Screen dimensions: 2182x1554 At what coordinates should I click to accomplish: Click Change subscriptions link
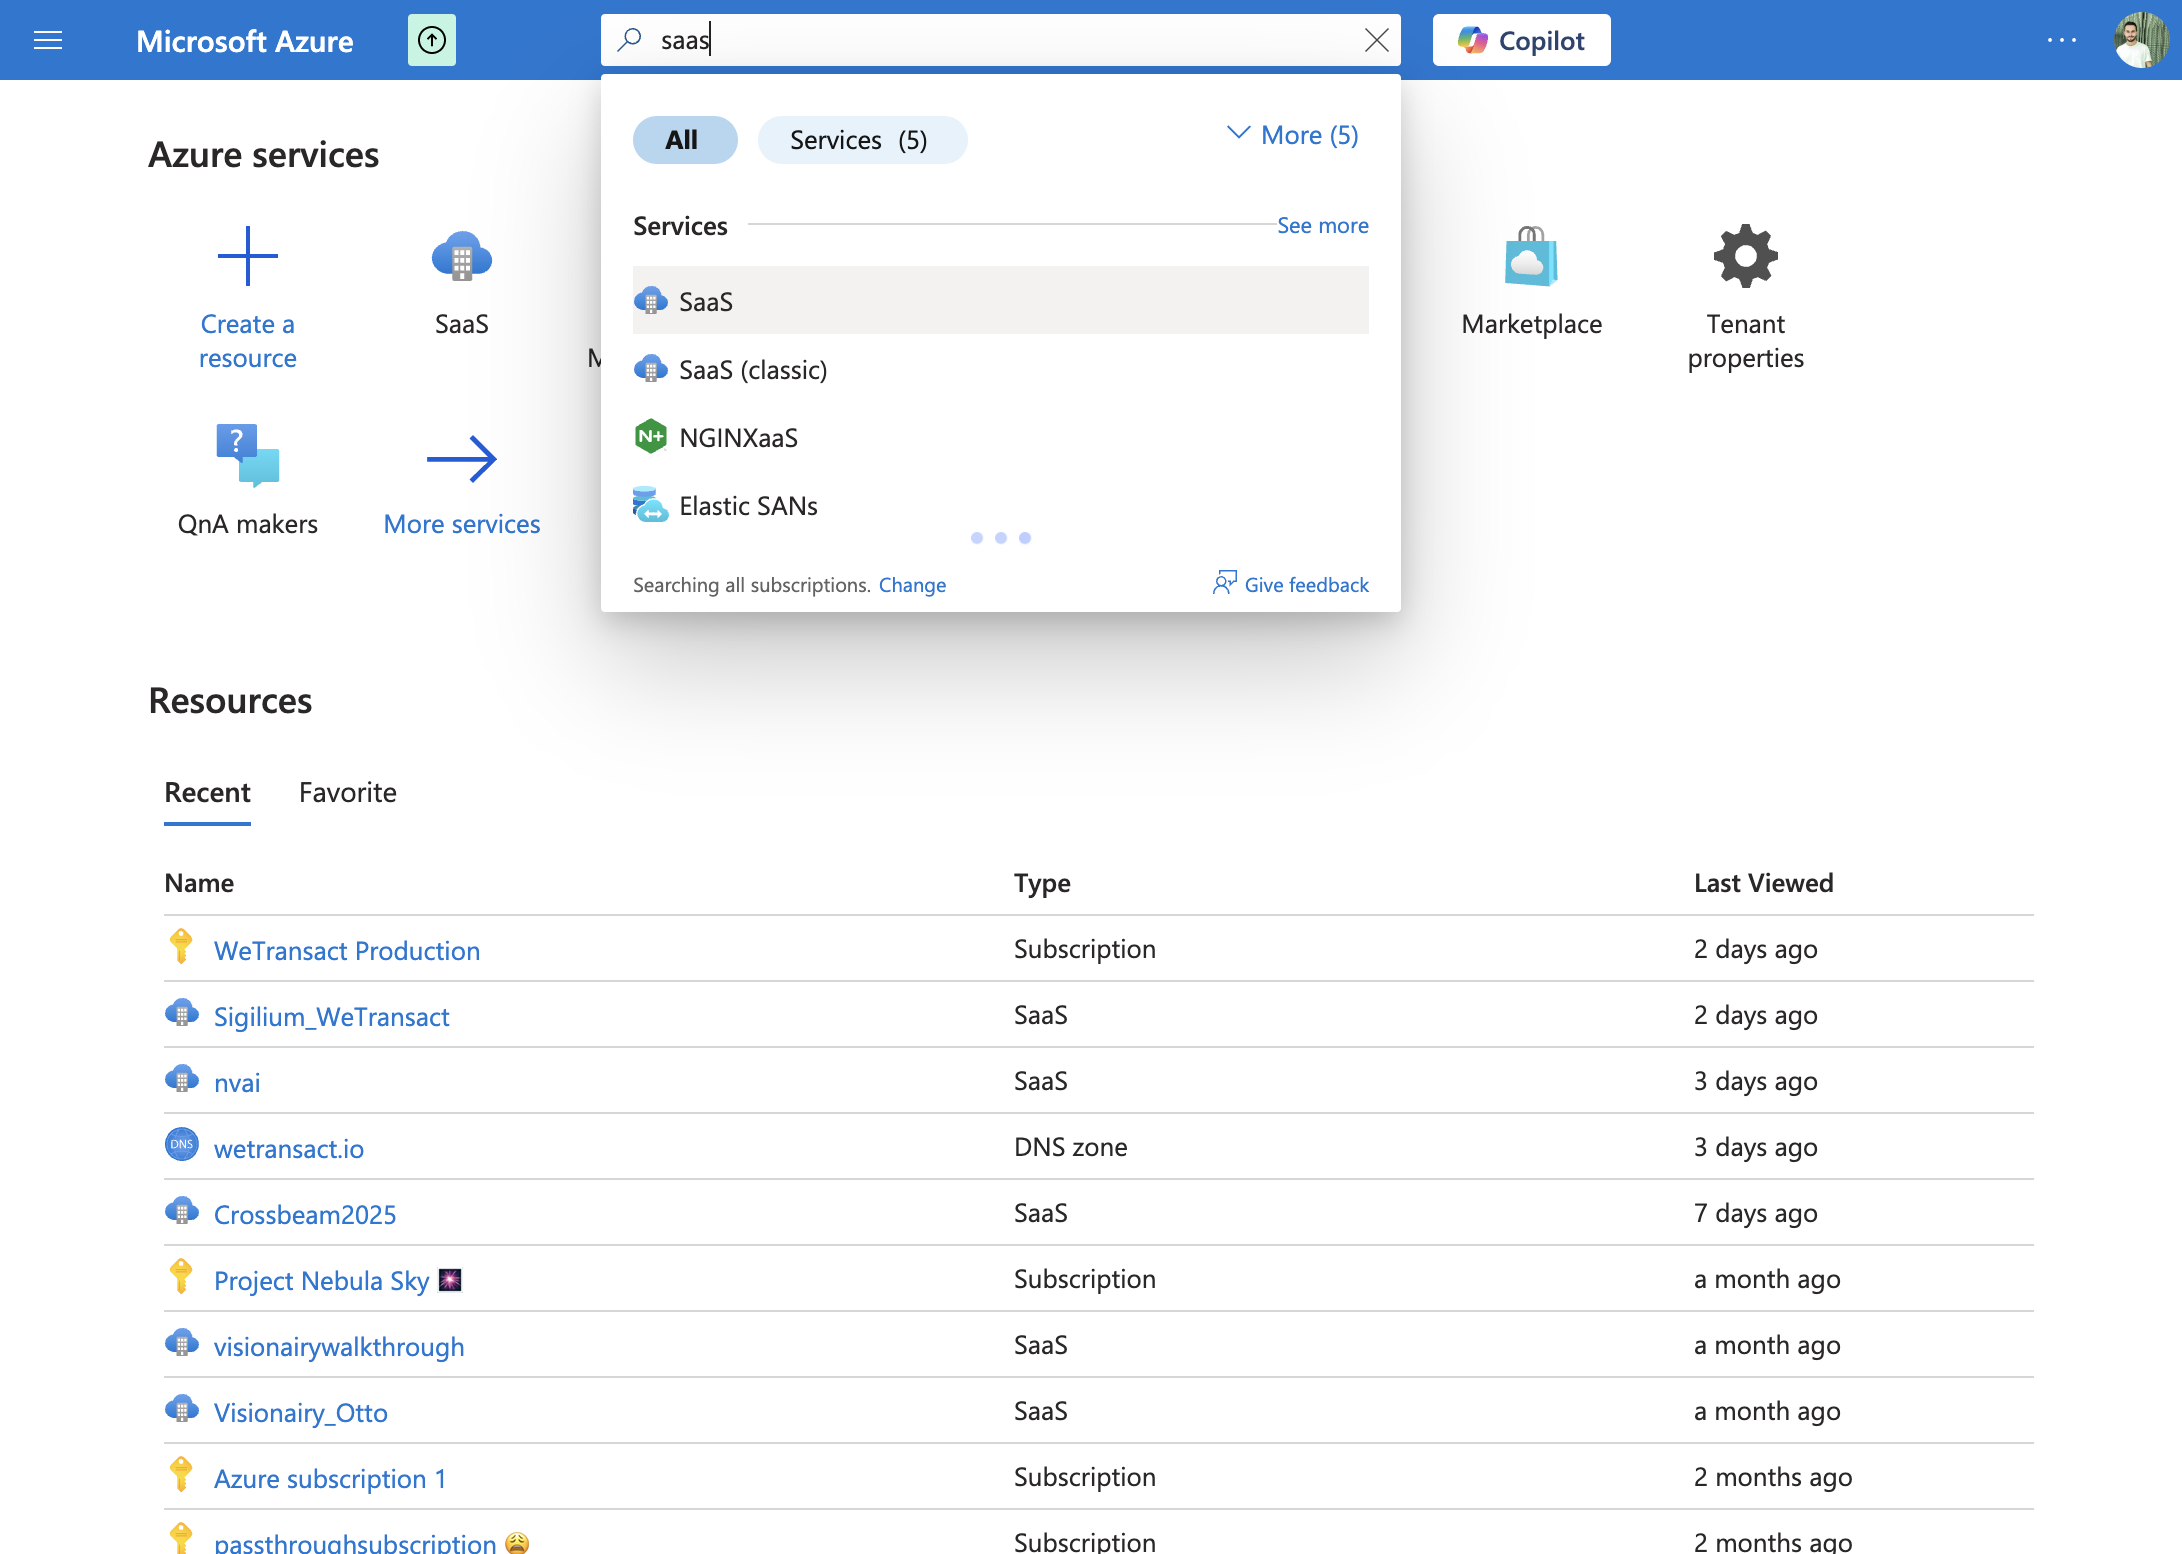click(x=912, y=585)
